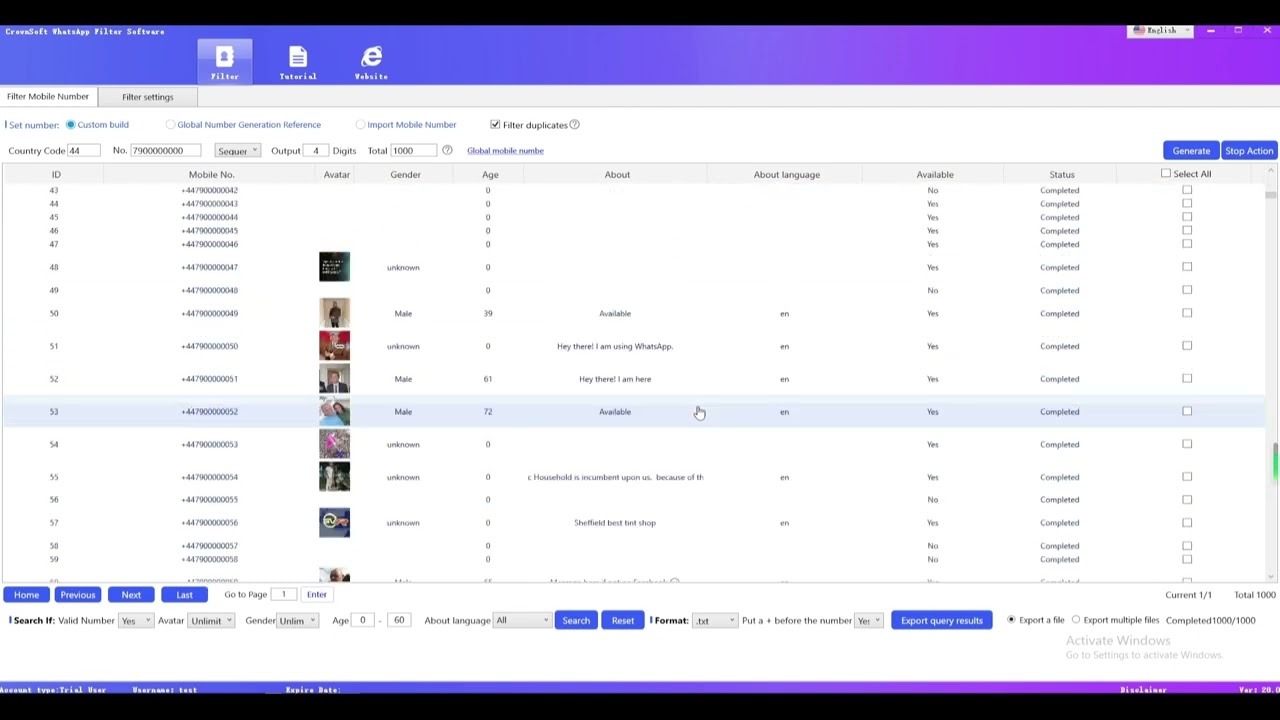
Task: Sort by Age column header
Action: click(490, 175)
